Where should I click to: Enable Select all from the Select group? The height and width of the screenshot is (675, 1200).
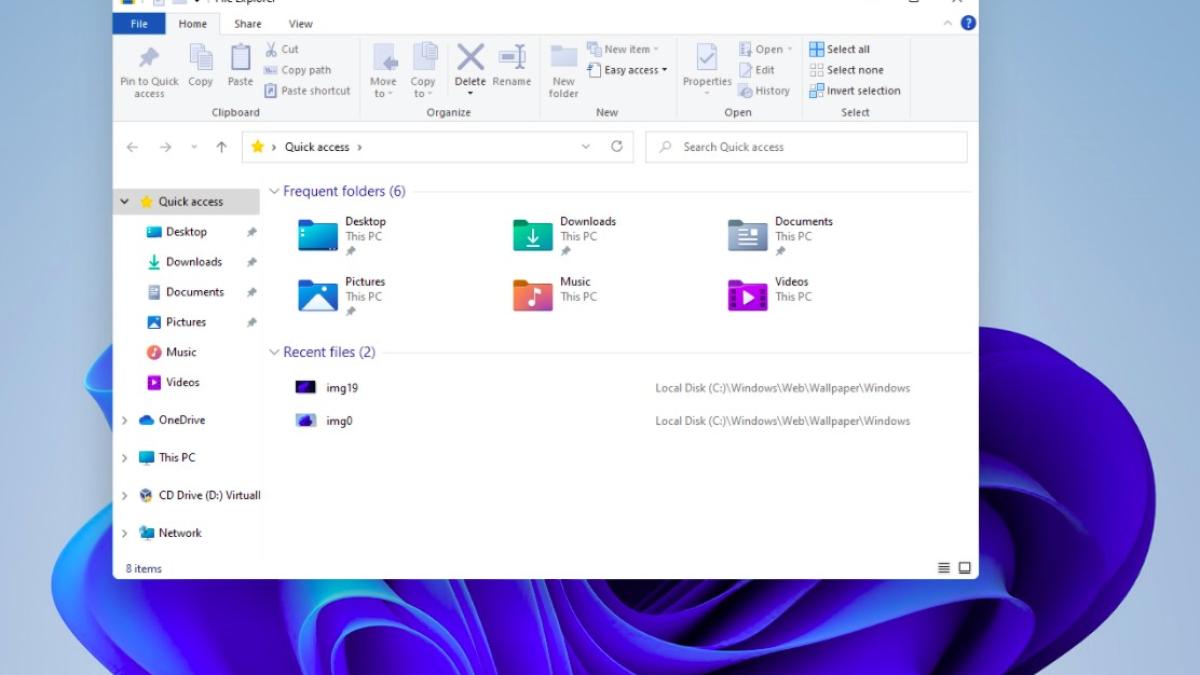(843, 48)
